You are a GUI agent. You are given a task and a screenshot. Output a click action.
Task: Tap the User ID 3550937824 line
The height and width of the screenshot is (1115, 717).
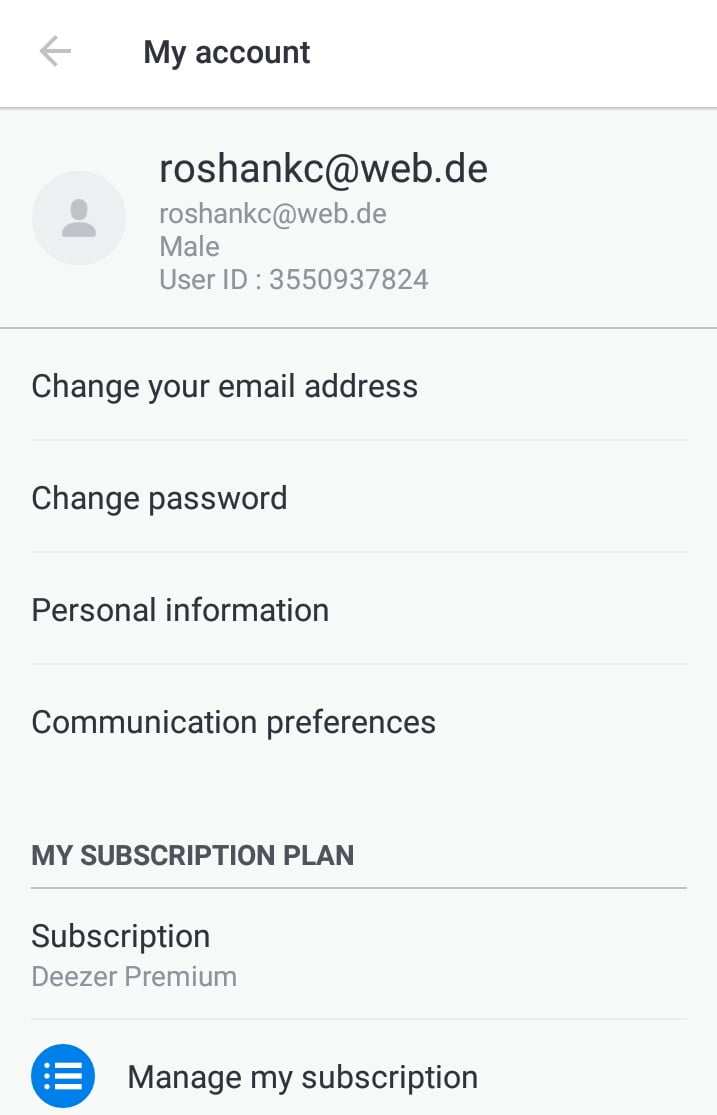point(294,279)
